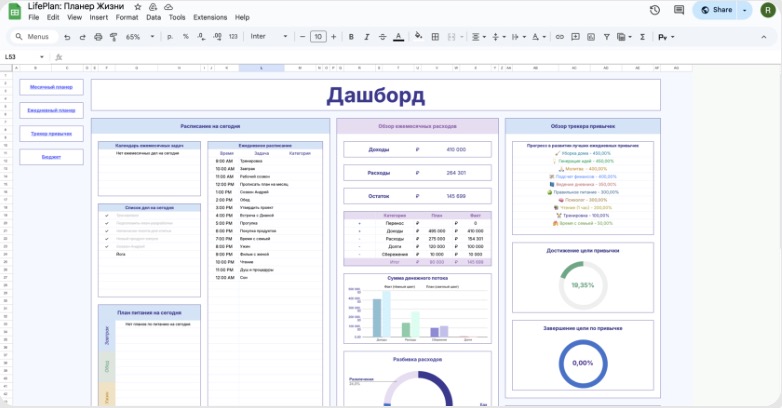Open the input tools dropdown
Image resolution: width=782 pixels, height=408 pixels.
tap(666, 37)
